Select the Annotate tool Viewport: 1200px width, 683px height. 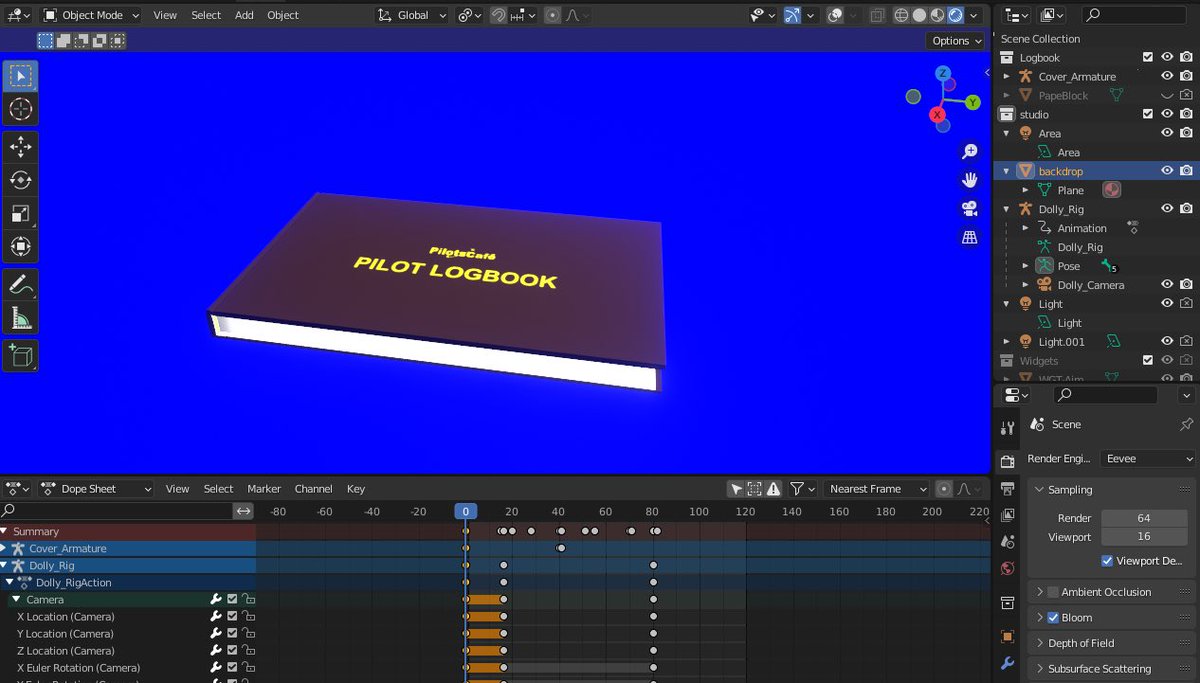click(20, 285)
